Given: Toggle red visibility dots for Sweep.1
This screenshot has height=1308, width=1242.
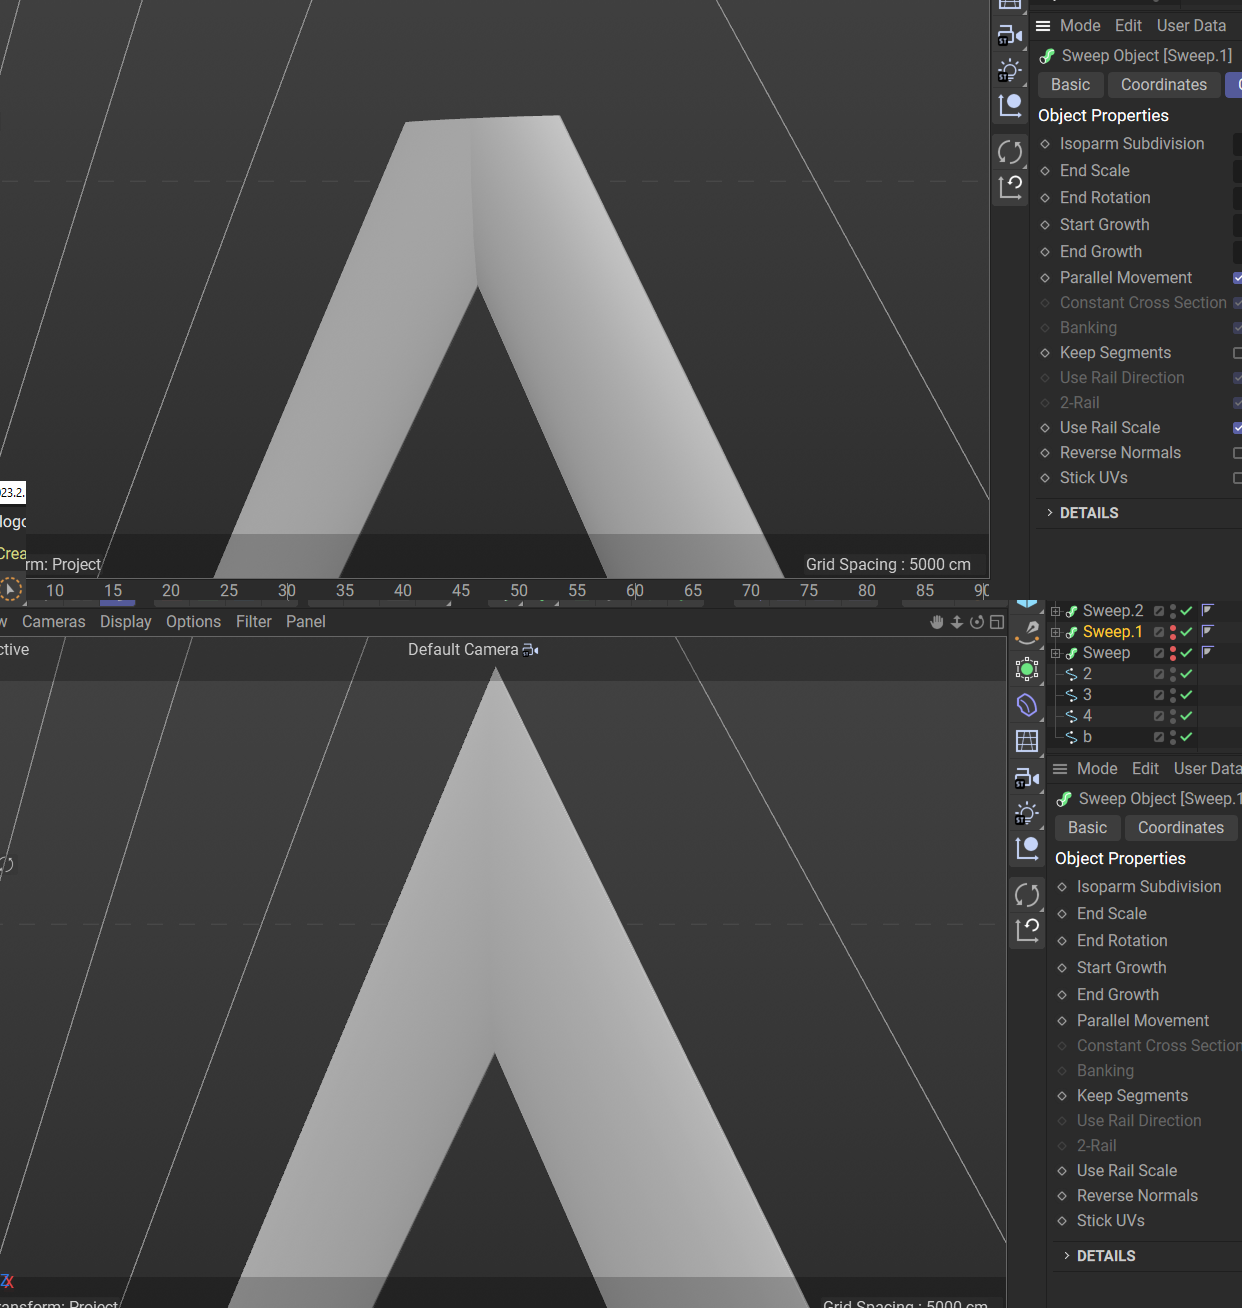Looking at the screenshot, I should (x=1173, y=632).
